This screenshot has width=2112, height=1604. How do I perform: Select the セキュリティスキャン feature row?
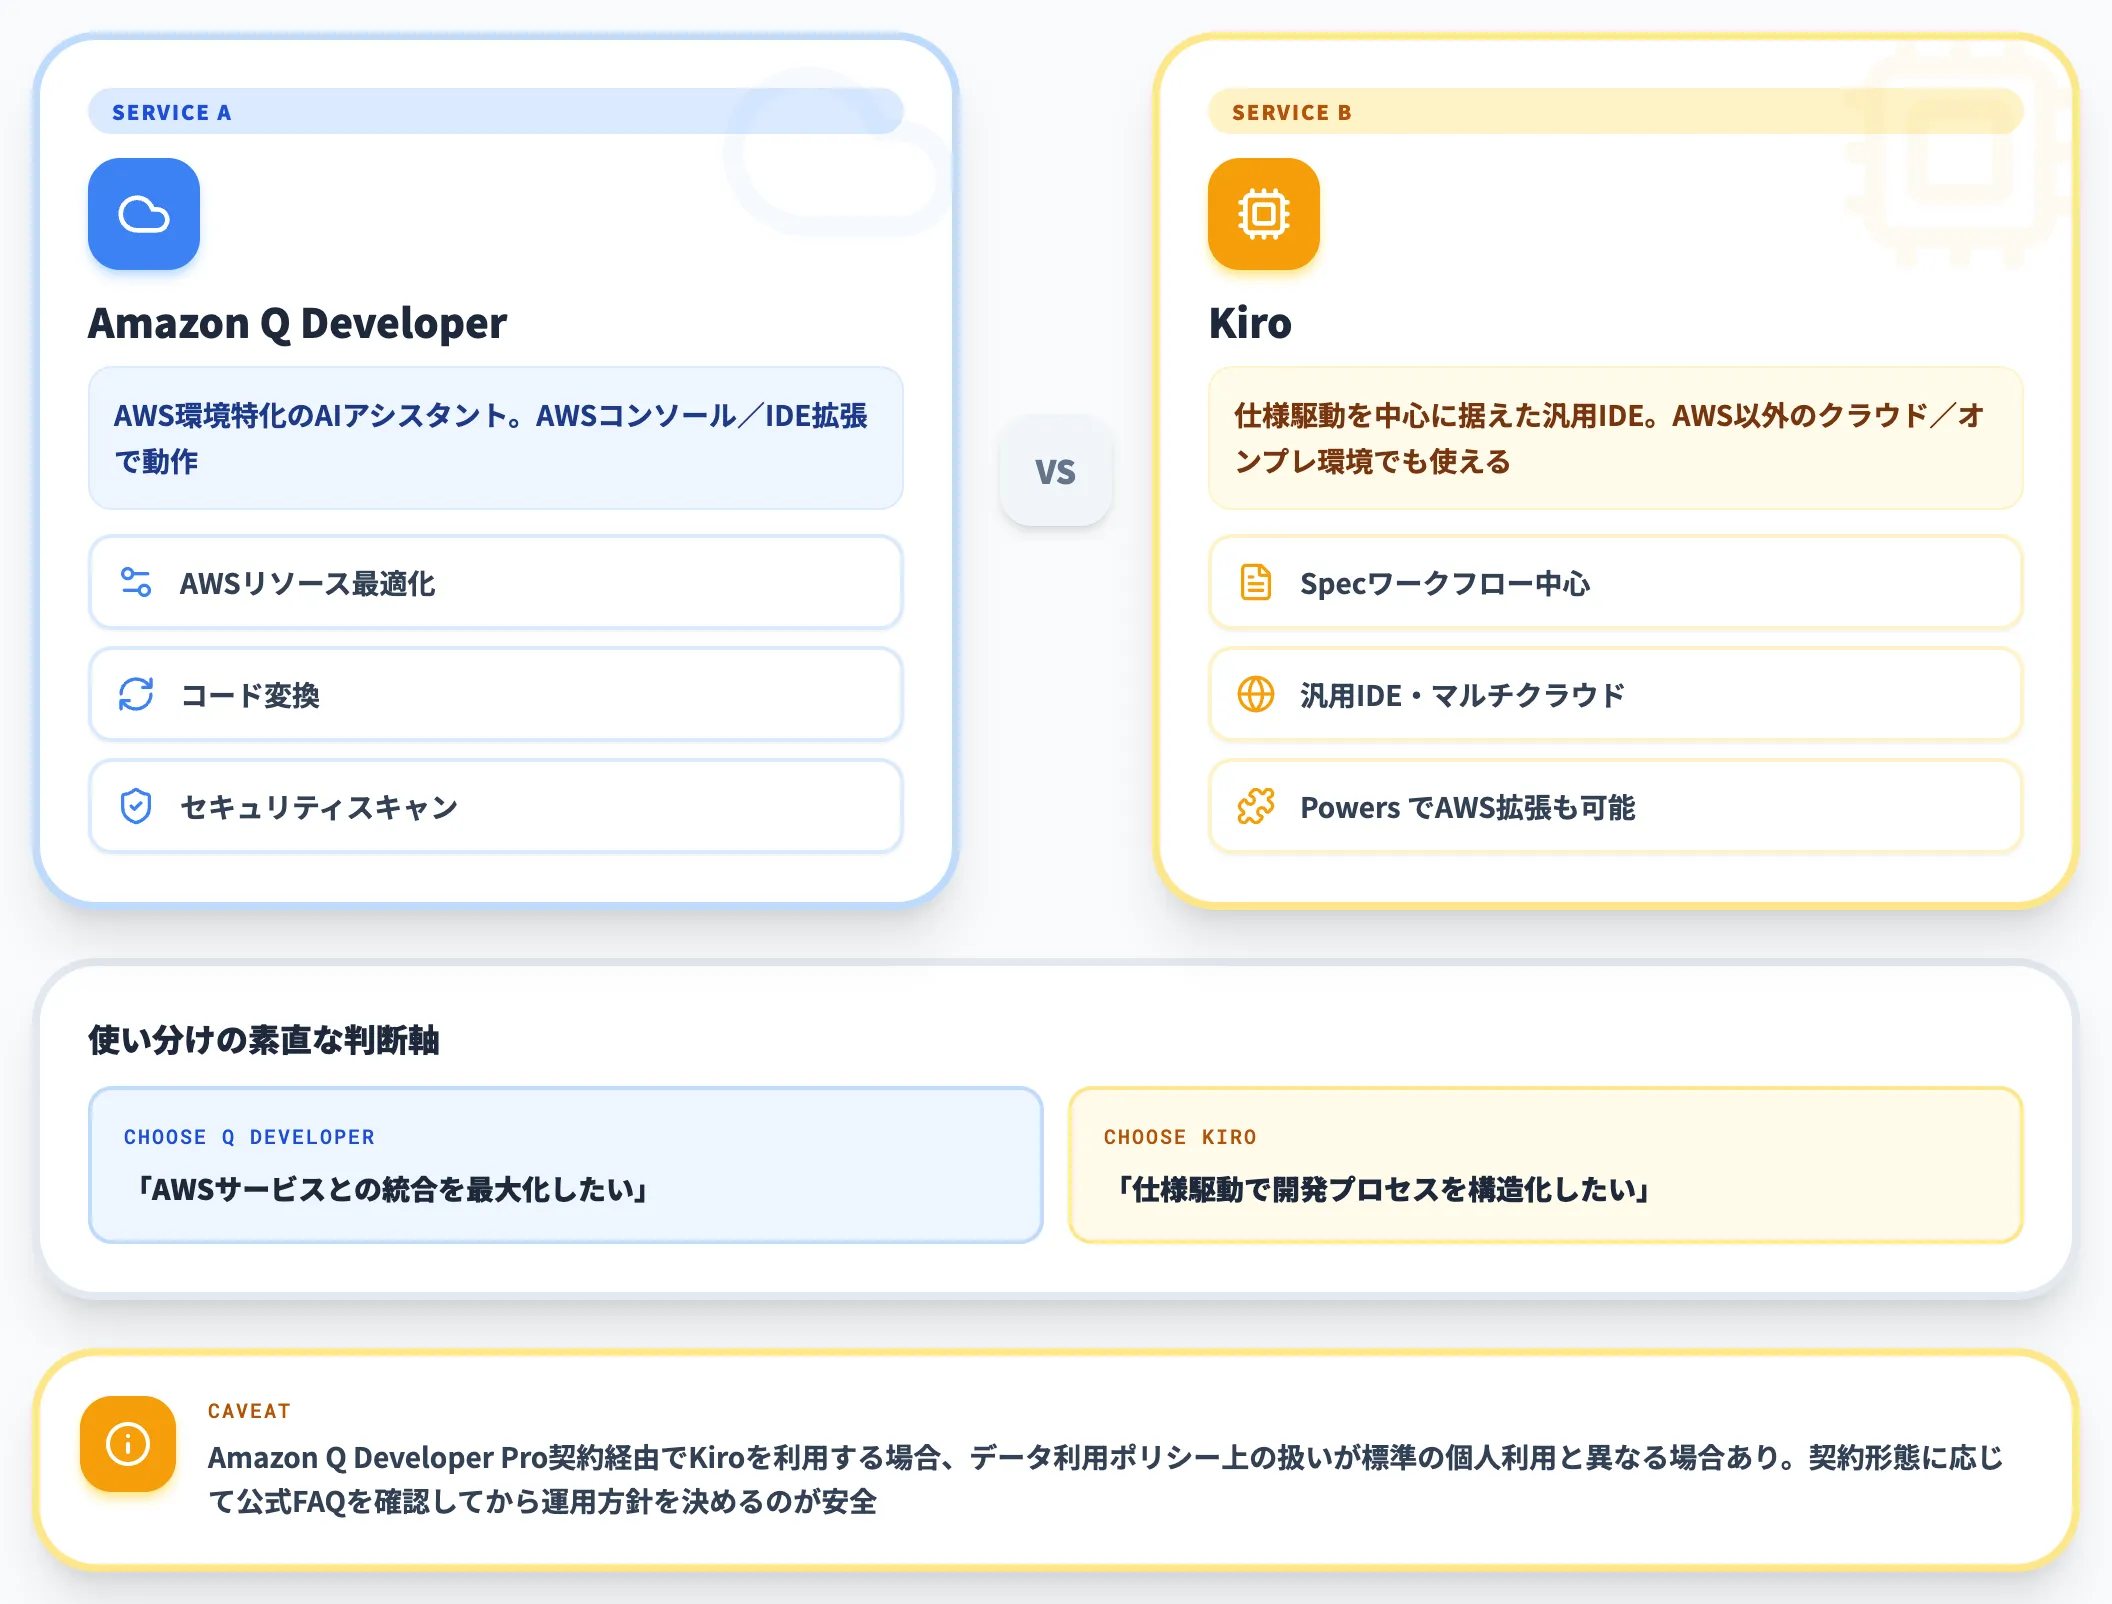[x=496, y=806]
